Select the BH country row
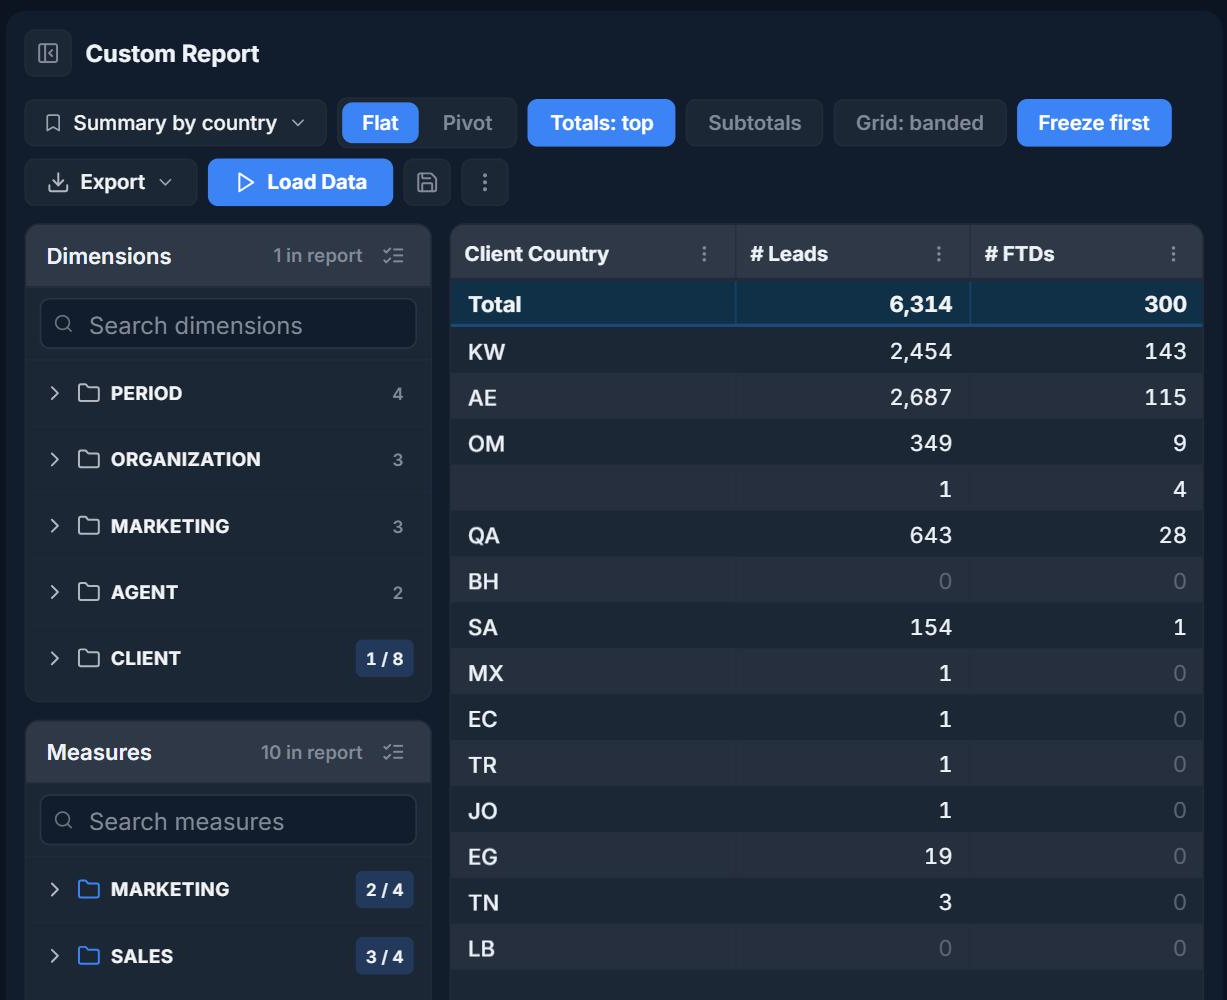This screenshot has width=1227, height=1000. [x=826, y=581]
